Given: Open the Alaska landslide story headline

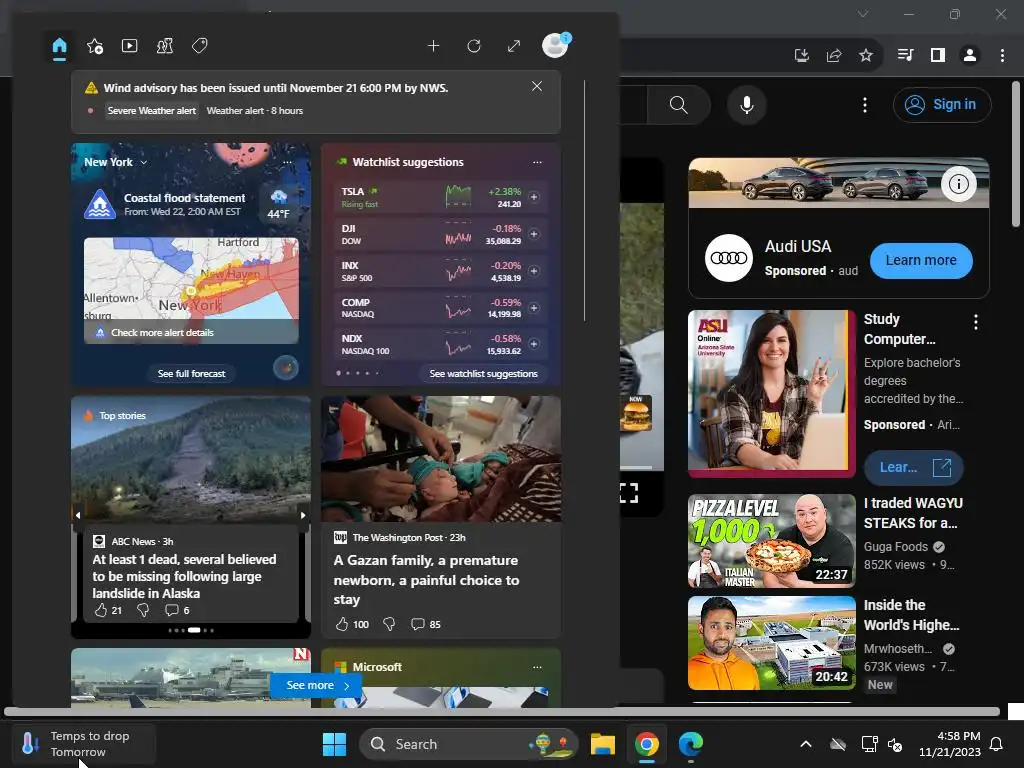Looking at the screenshot, I should click(x=184, y=576).
